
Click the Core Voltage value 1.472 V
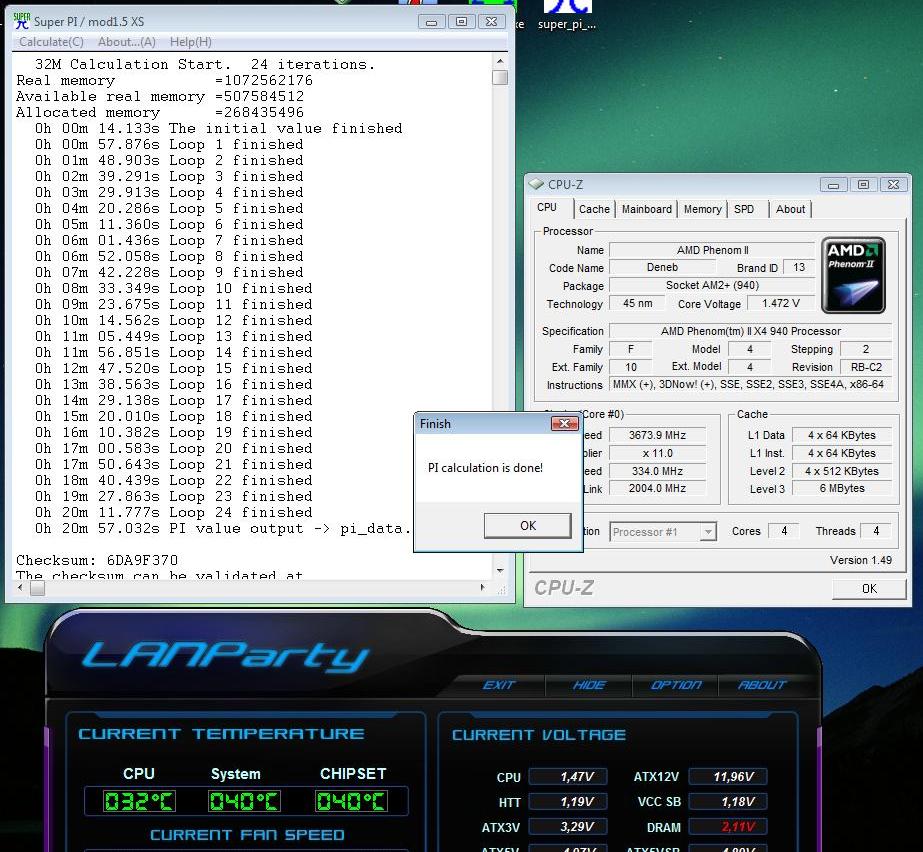(781, 303)
